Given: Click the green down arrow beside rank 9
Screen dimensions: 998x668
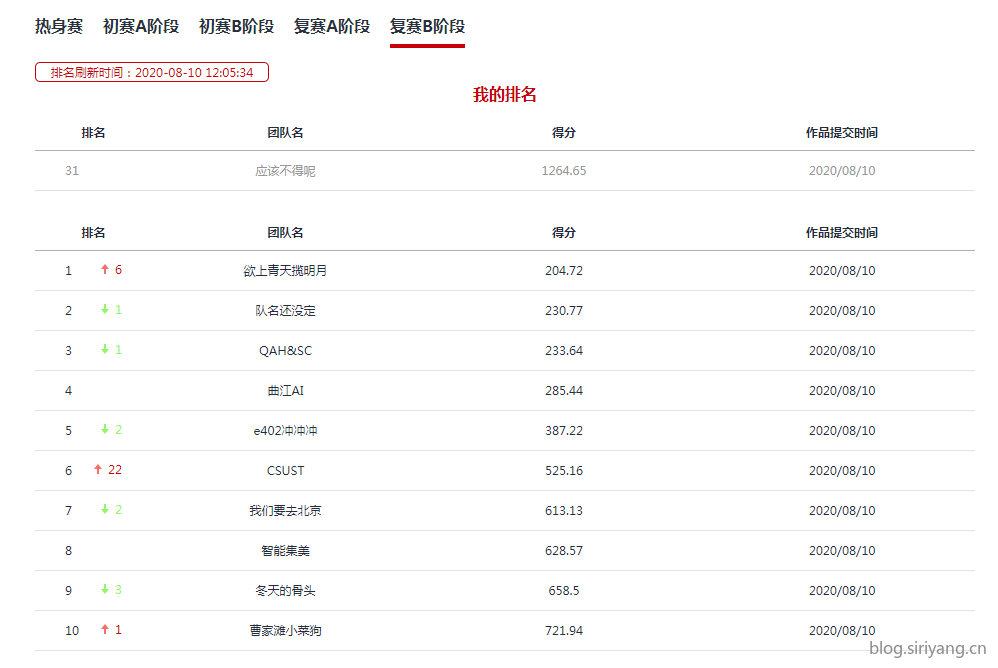Looking at the screenshot, I should point(105,590).
